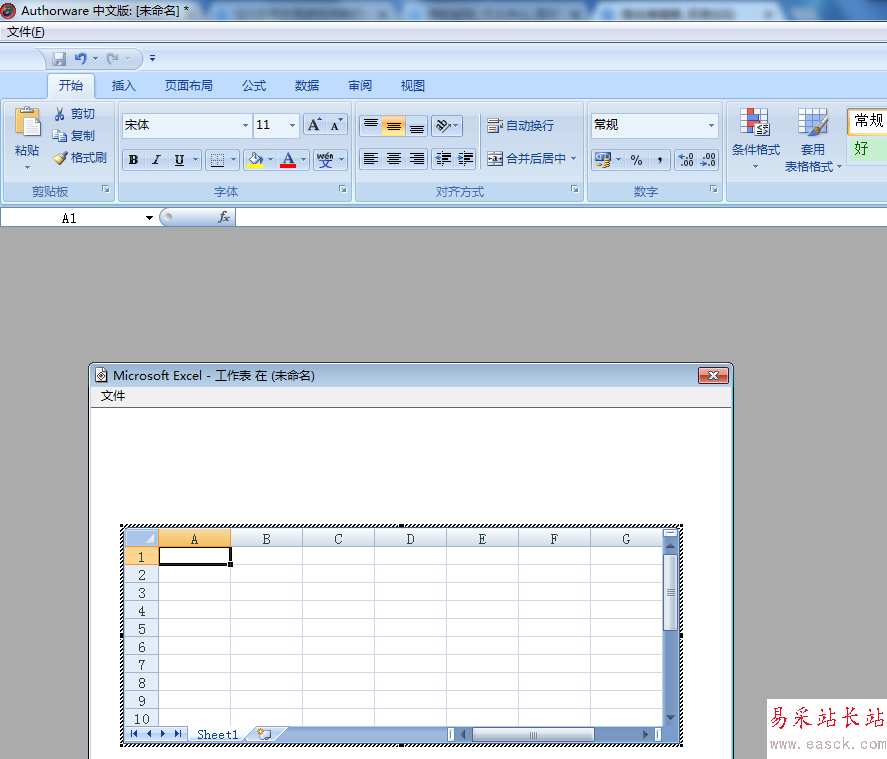The height and width of the screenshot is (759, 887).
Task: Select the Sheet1 worksheet tab
Action: coord(217,734)
